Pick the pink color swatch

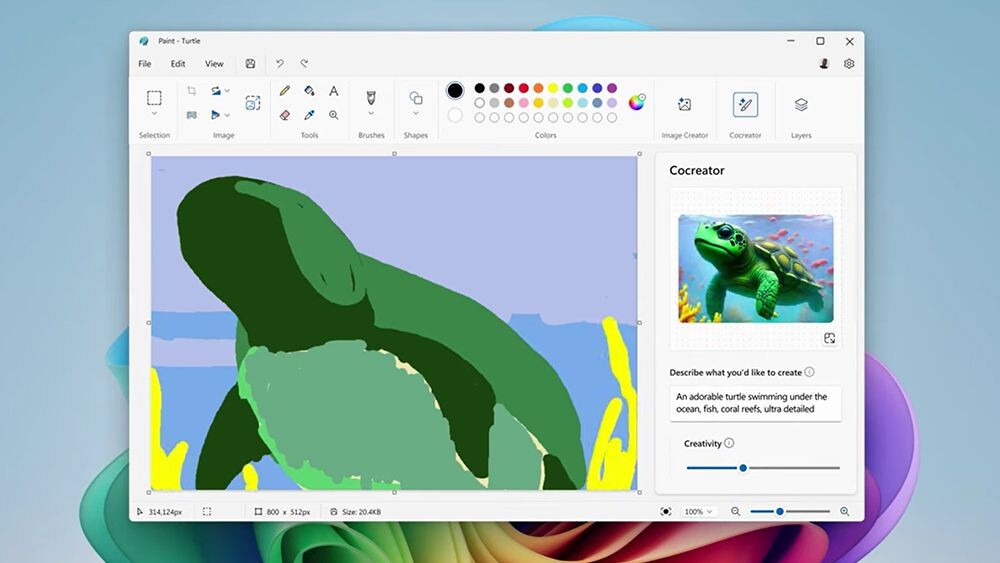click(524, 103)
